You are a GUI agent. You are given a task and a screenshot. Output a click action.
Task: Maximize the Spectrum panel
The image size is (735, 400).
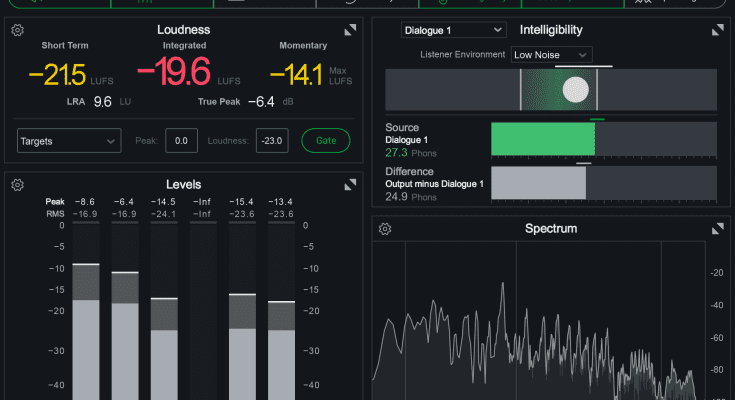[716, 229]
